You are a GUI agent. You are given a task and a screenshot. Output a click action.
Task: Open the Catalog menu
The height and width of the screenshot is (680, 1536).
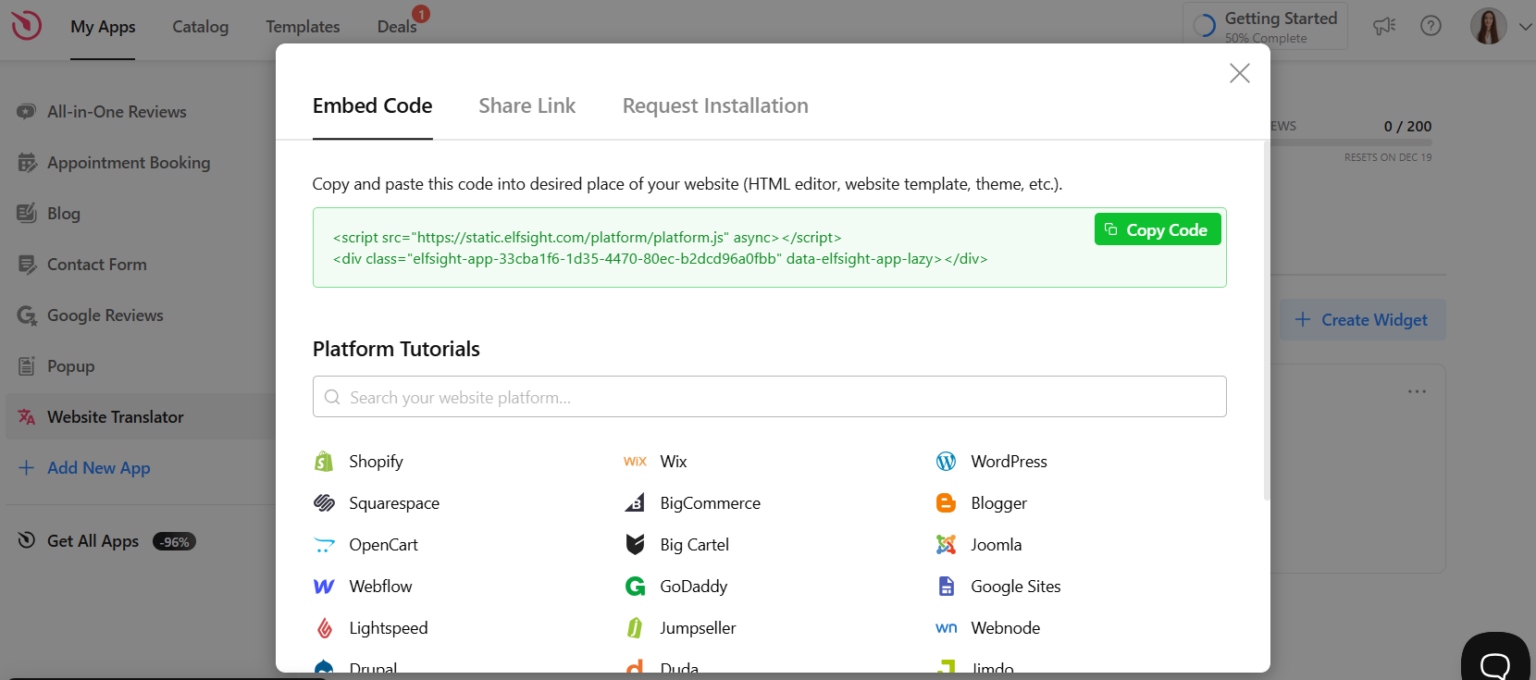click(x=199, y=27)
